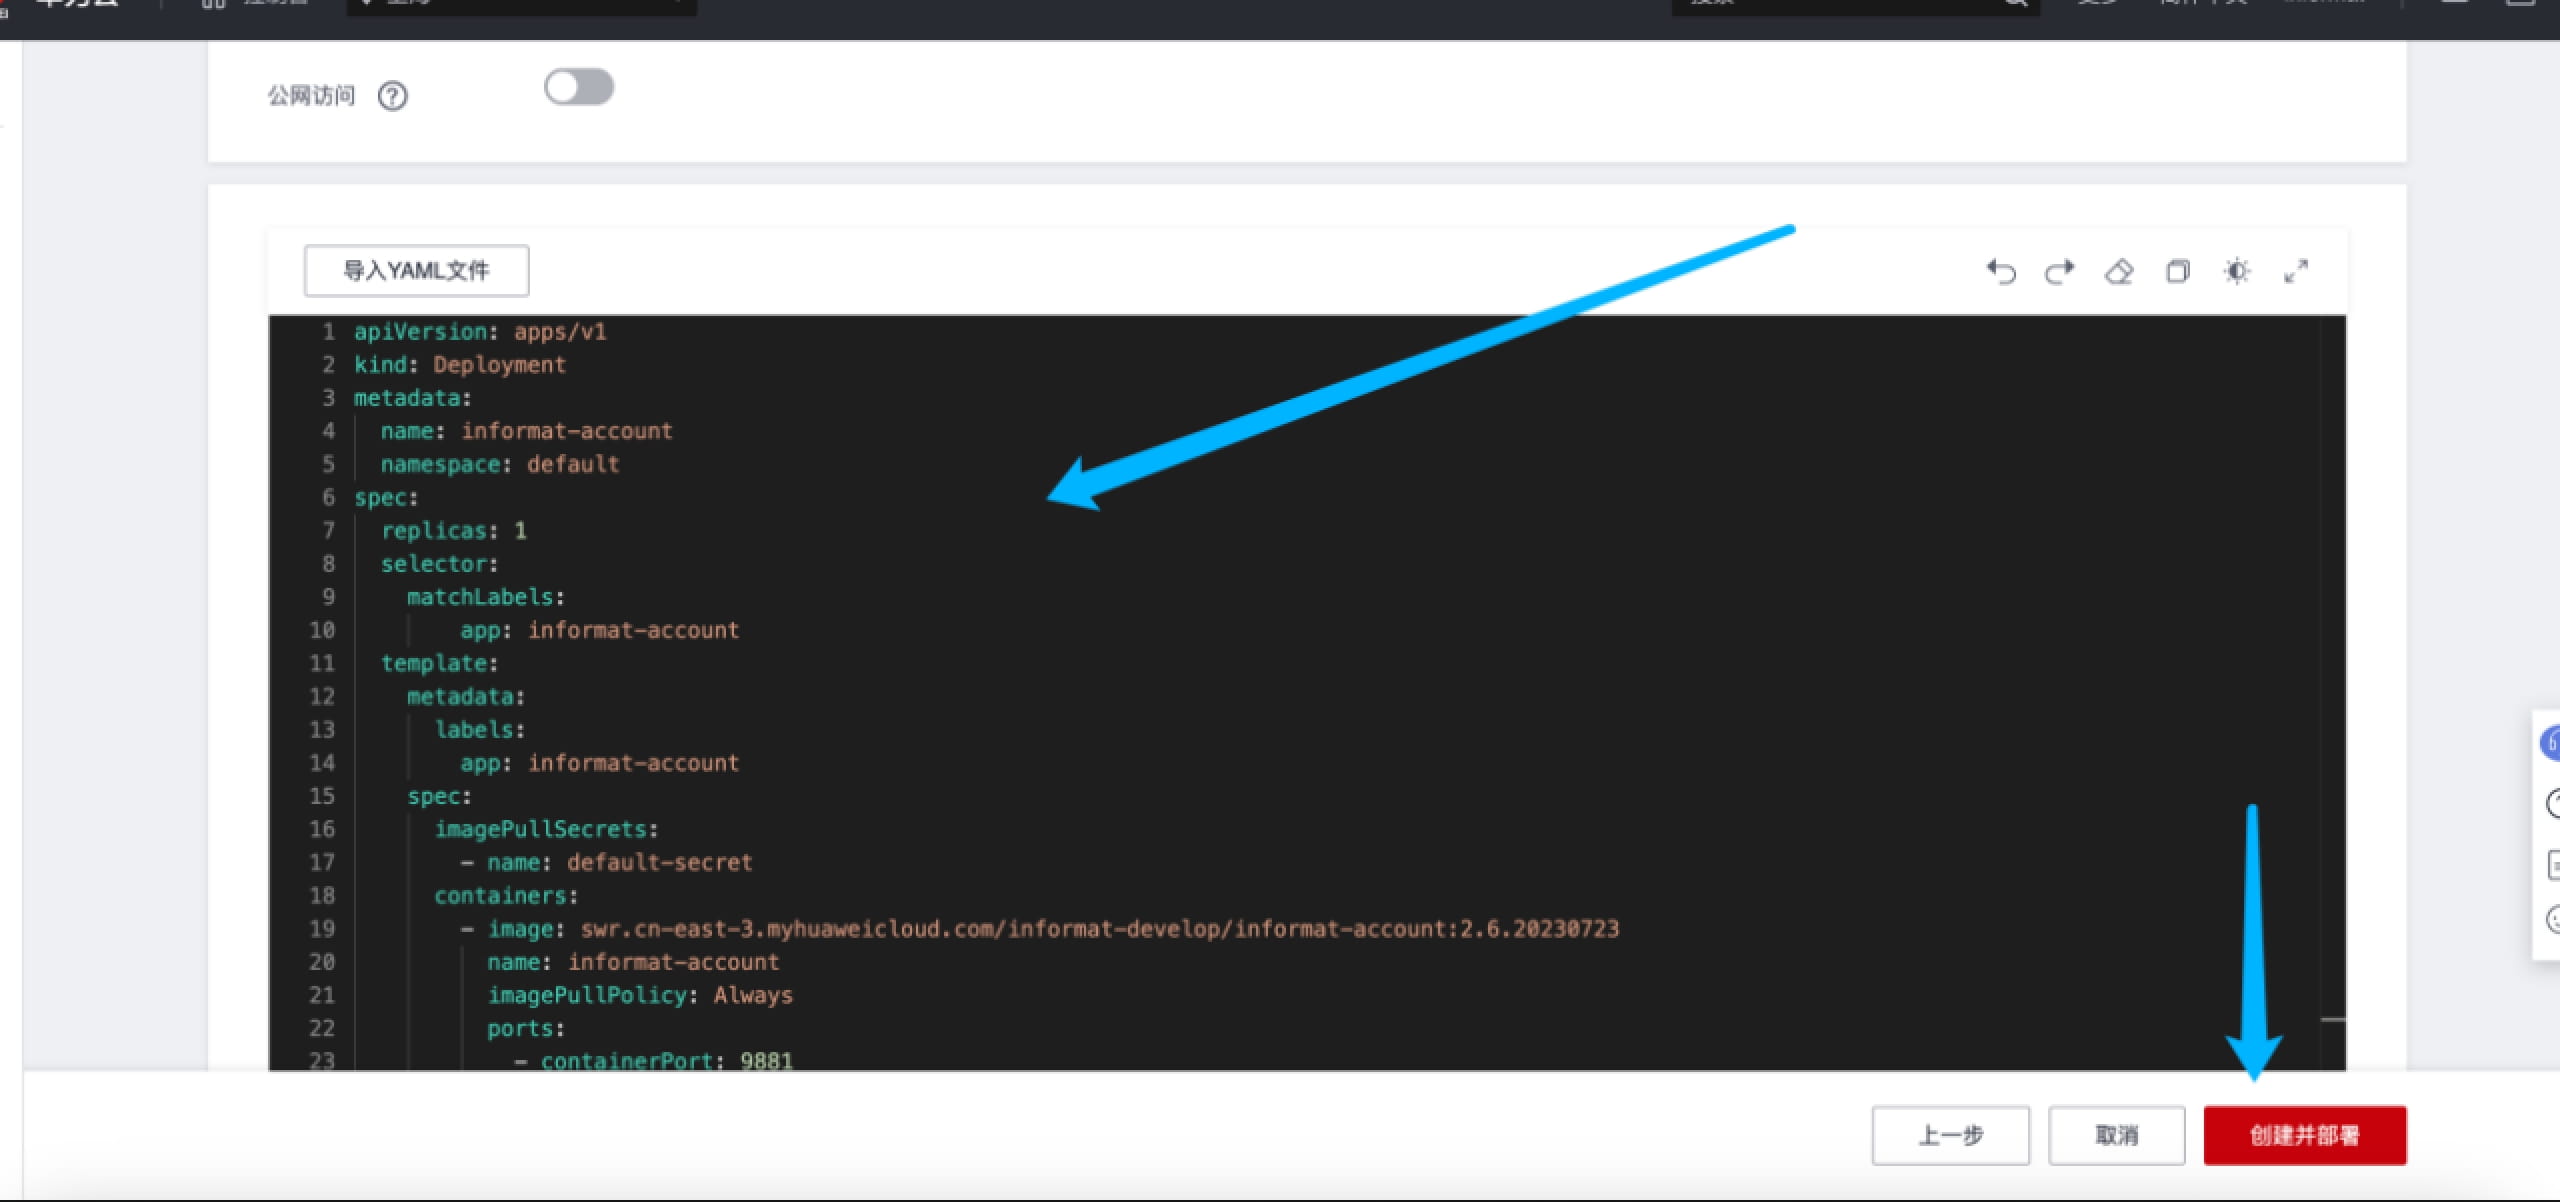The width and height of the screenshot is (2560, 1202).
Task: Clear editor content with the eraser icon
Action: point(2119,271)
